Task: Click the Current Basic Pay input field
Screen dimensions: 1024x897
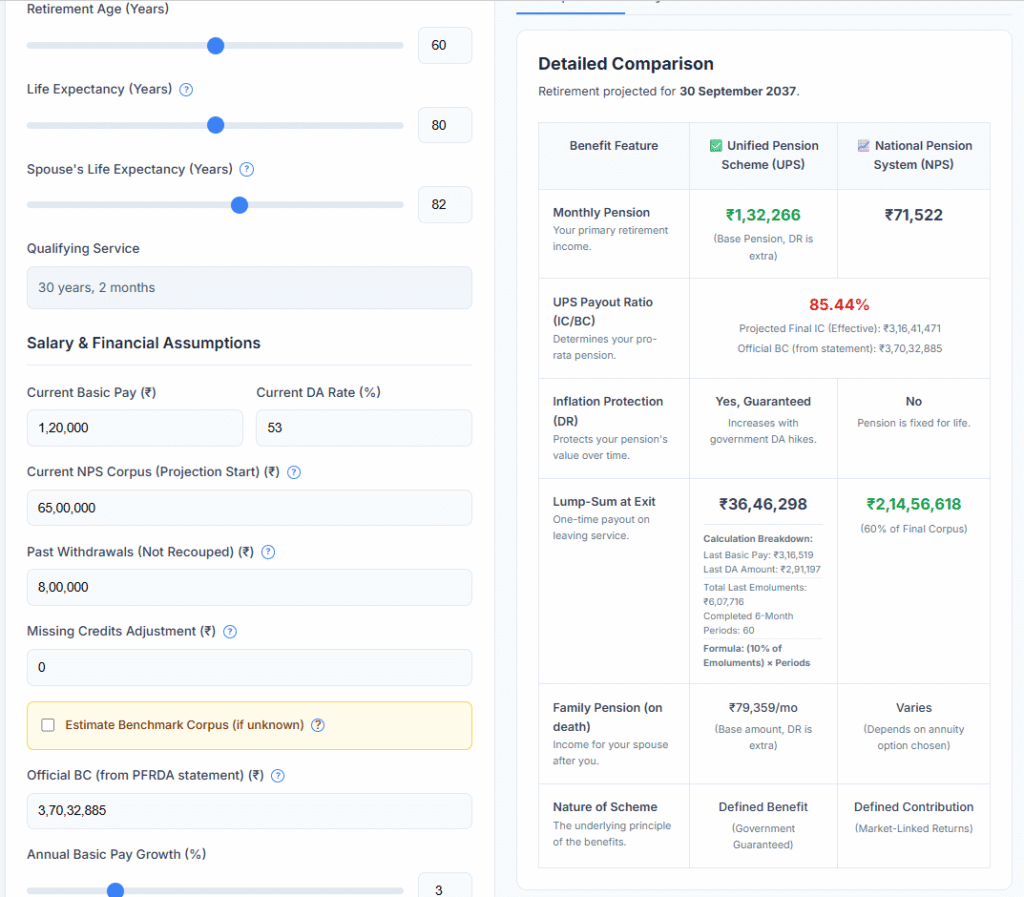Action: click(x=134, y=427)
